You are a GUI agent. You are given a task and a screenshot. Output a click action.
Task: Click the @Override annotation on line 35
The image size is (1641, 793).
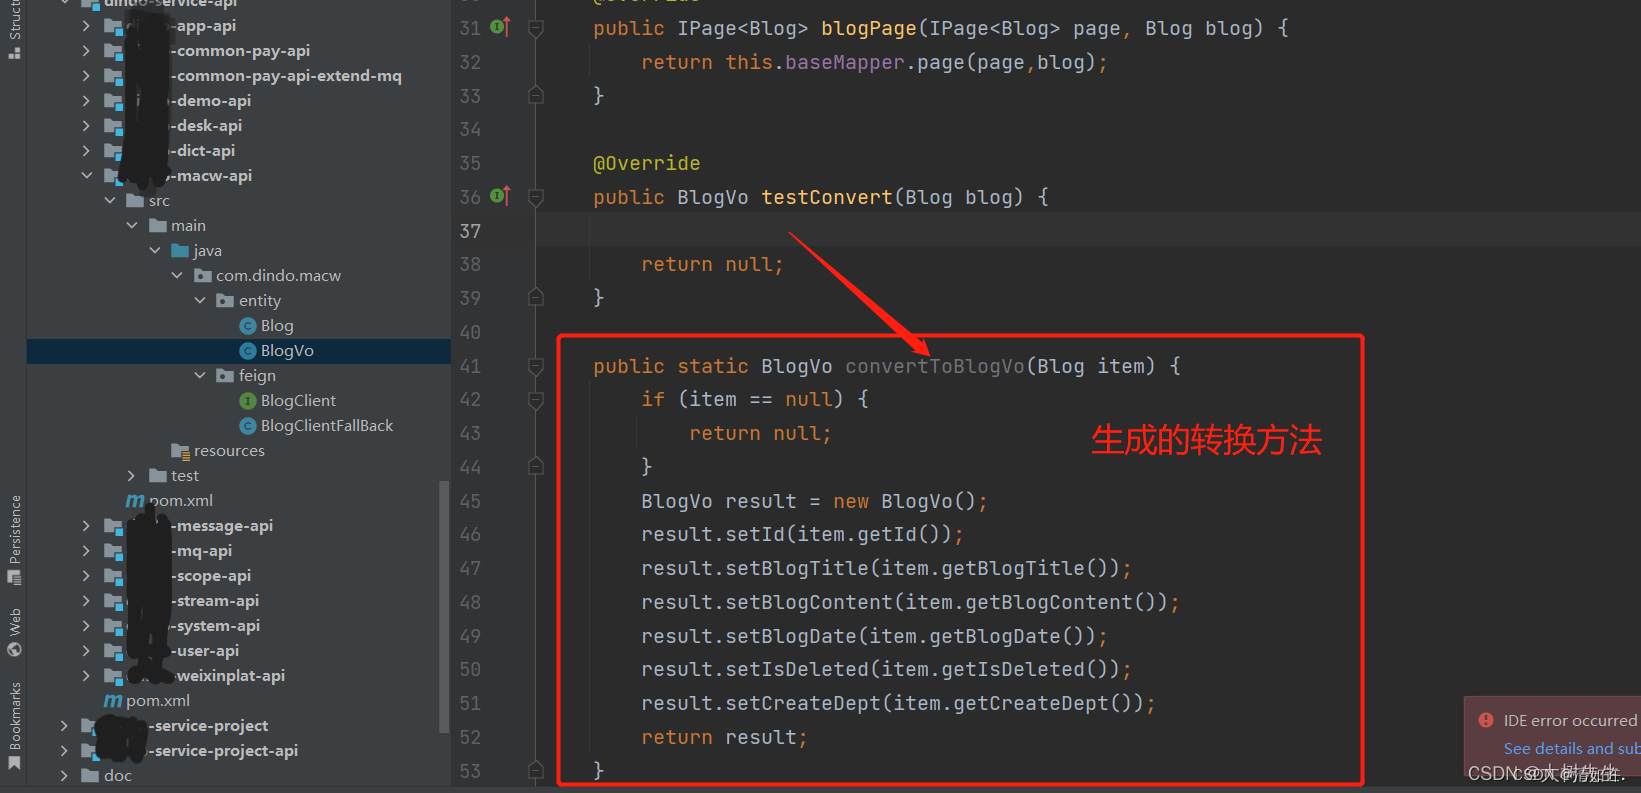pos(647,163)
